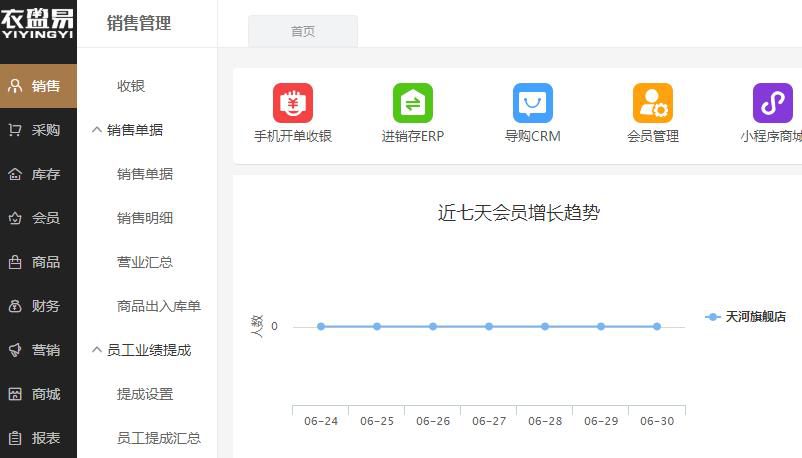The image size is (802, 458).
Task: Select the 销售 sidebar icon
Action: (15, 86)
